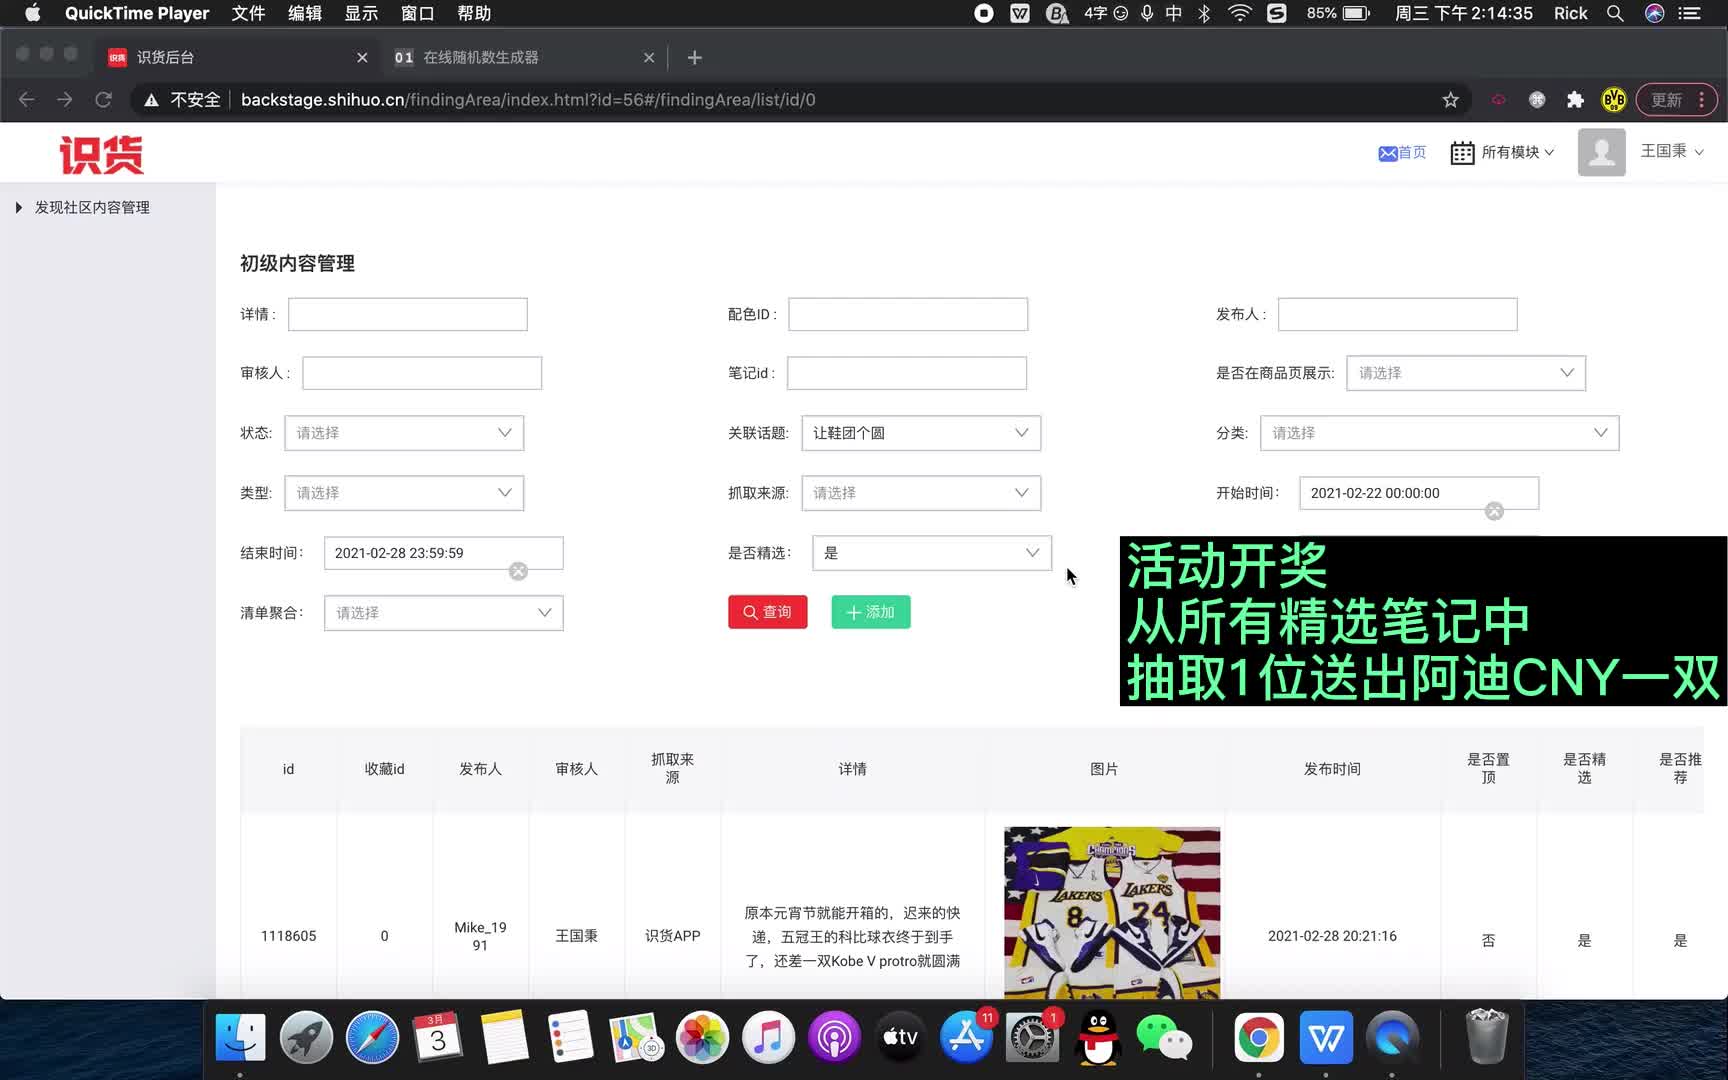Click the 开始时间 date field
The width and height of the screenshot is (1728, 1080).
coord(1419,493)
